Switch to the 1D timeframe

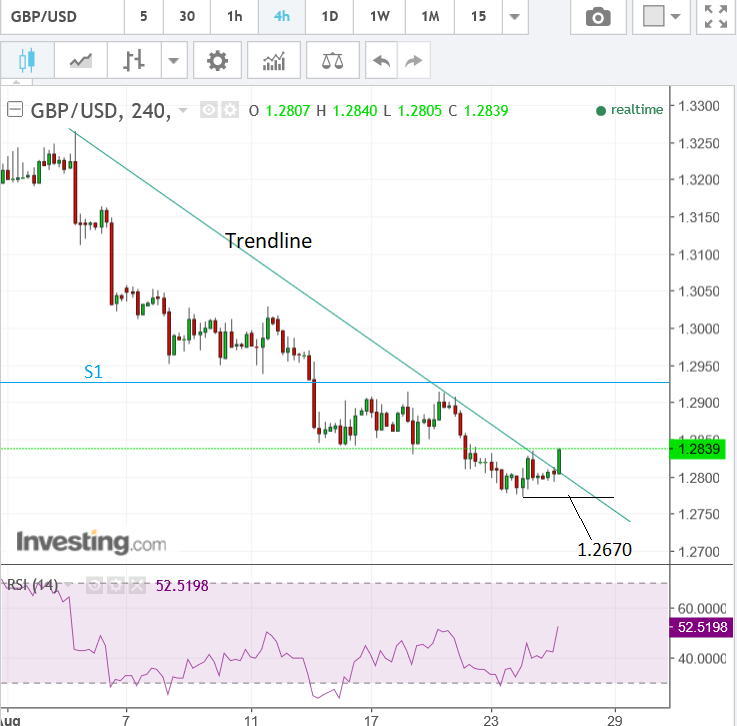pyautogui.click(x=328, y=17)
